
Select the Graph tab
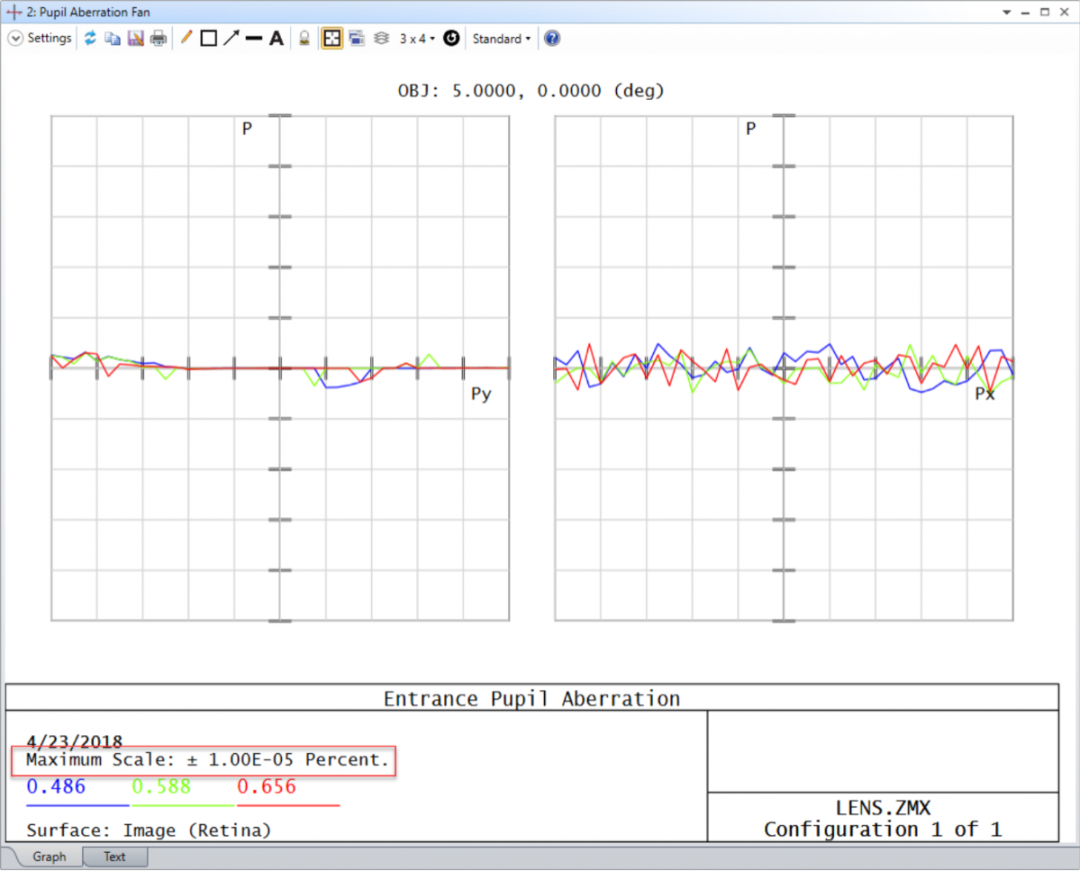click(47, 856)
